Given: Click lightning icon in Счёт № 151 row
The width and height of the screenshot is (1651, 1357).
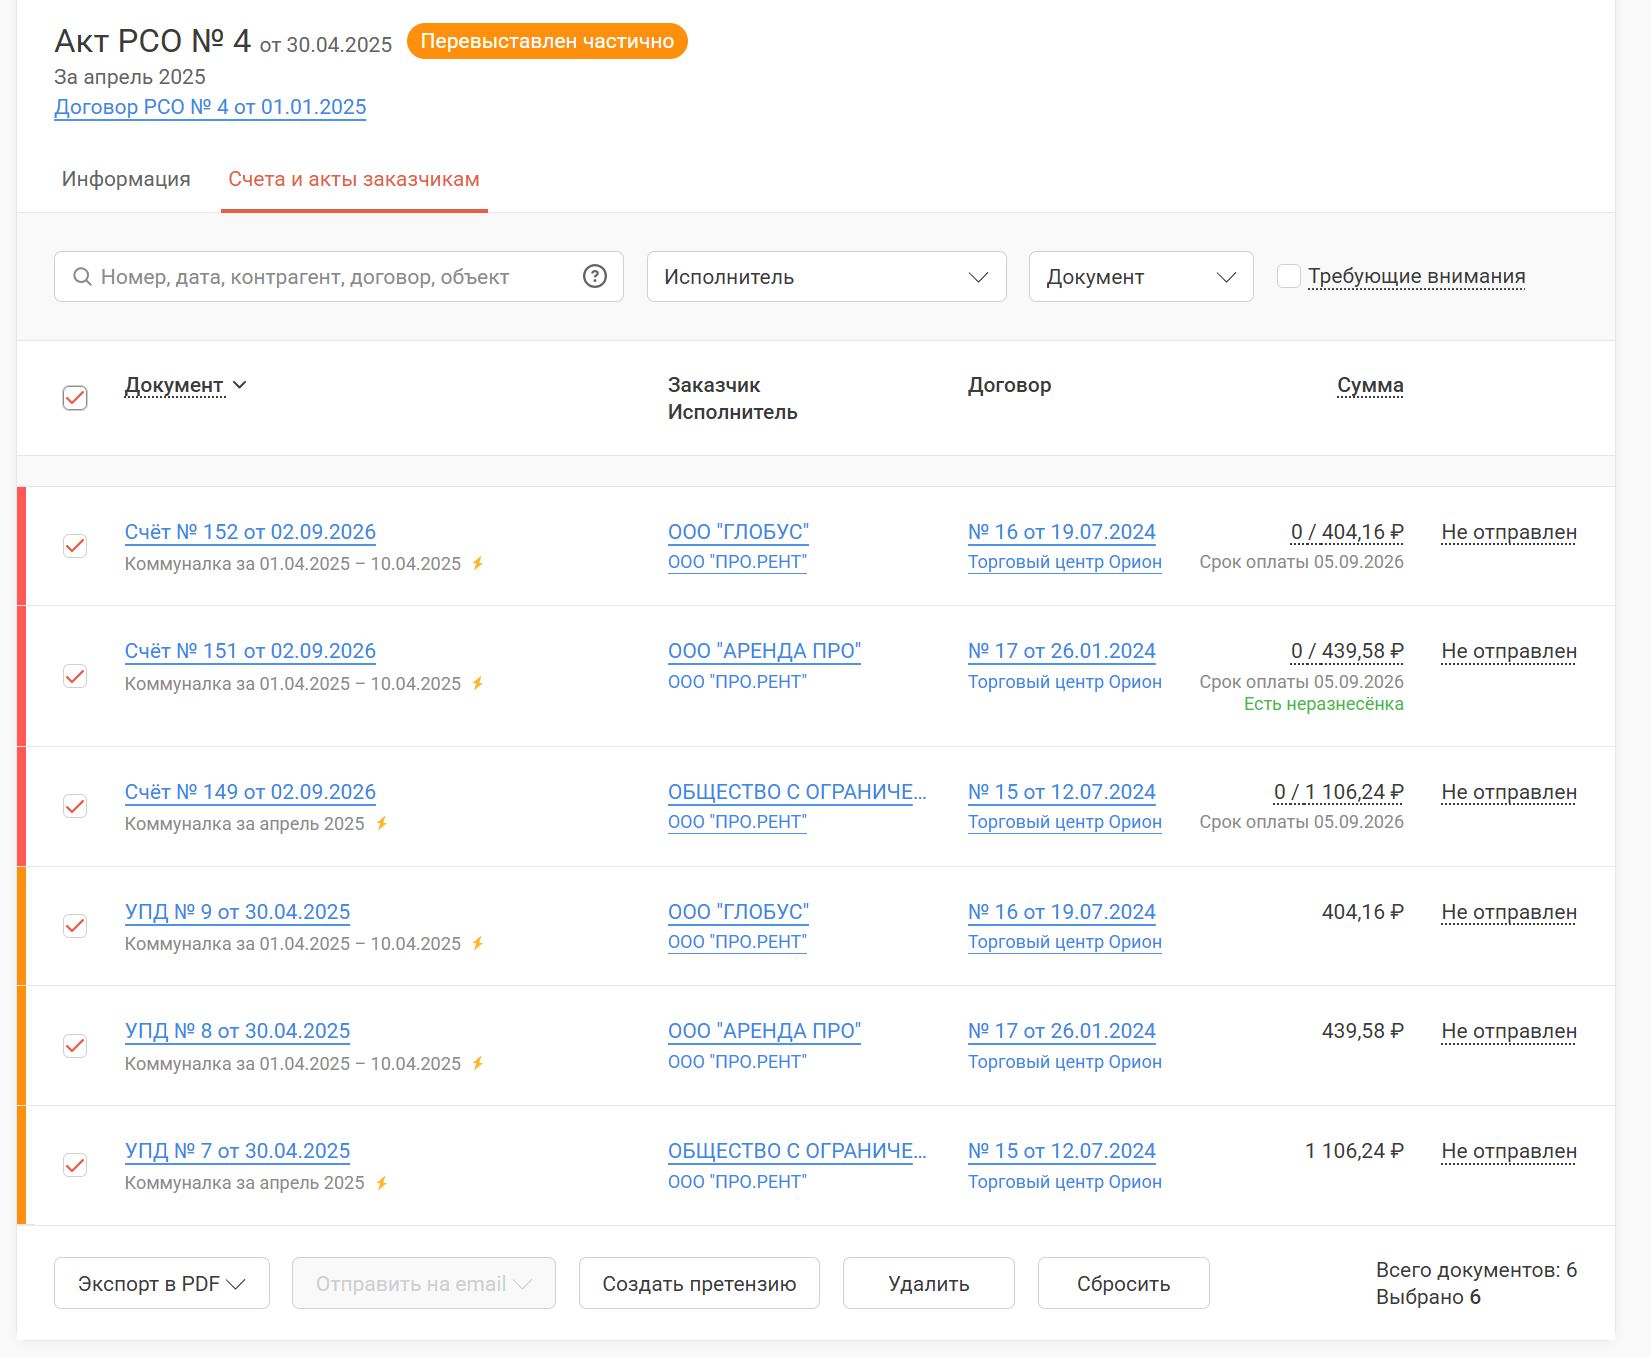Looking at the screenshot, I should pos(478,684).
